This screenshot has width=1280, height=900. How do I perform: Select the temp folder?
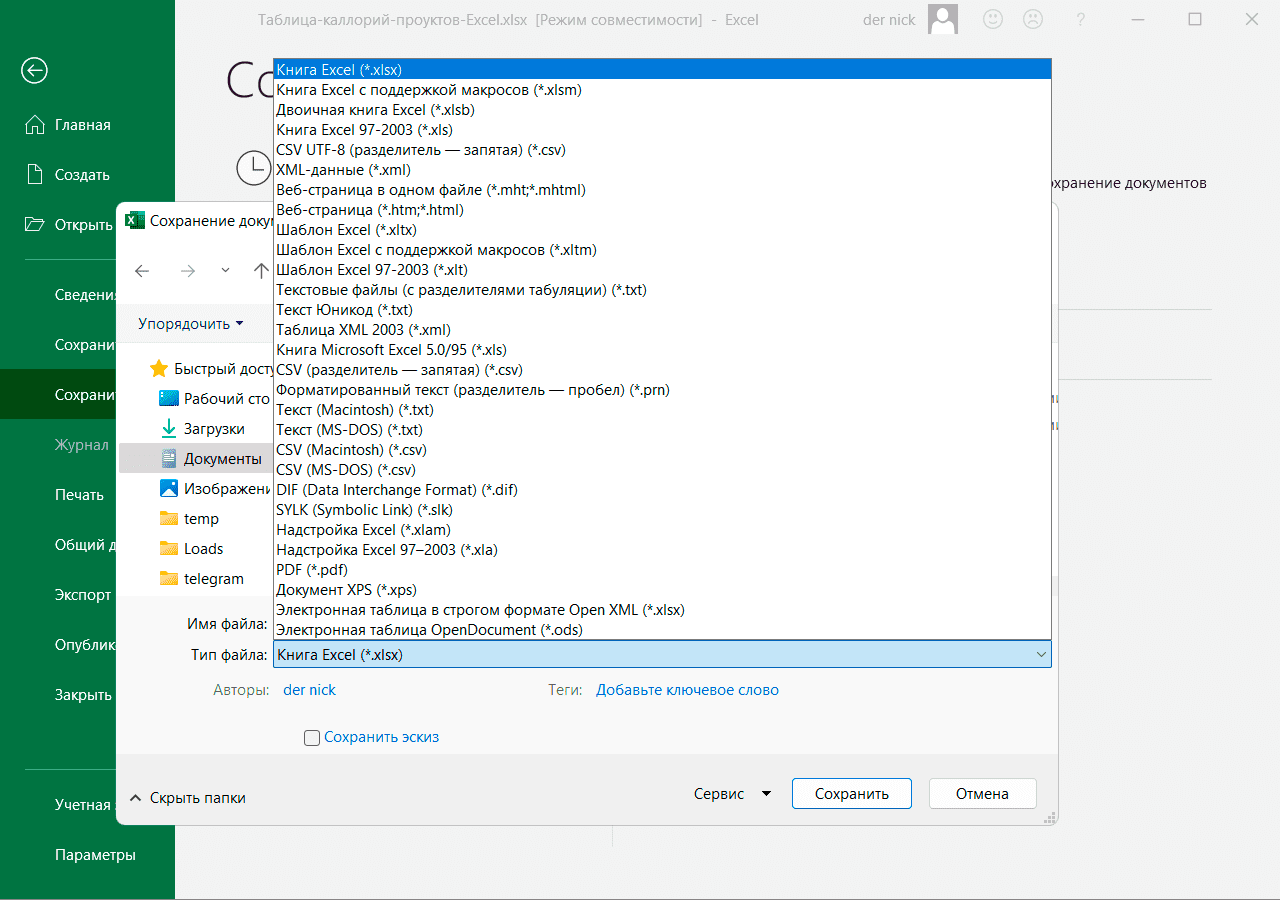(x=190, y=519)
